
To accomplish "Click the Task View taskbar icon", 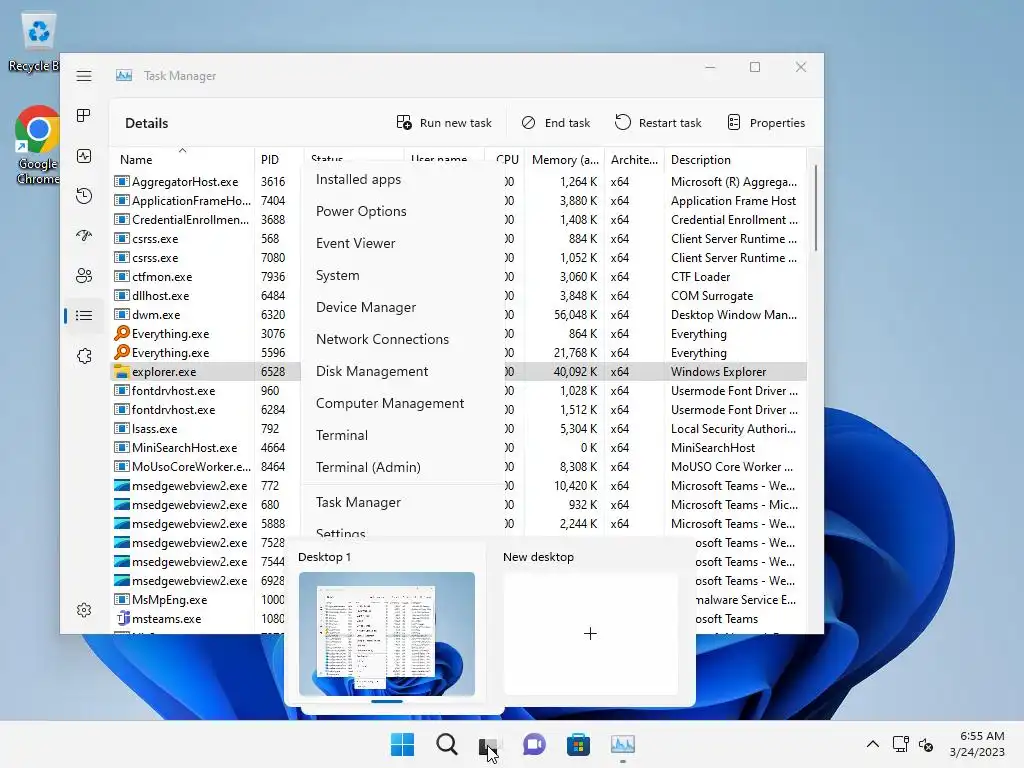I will tap(489, 744).
